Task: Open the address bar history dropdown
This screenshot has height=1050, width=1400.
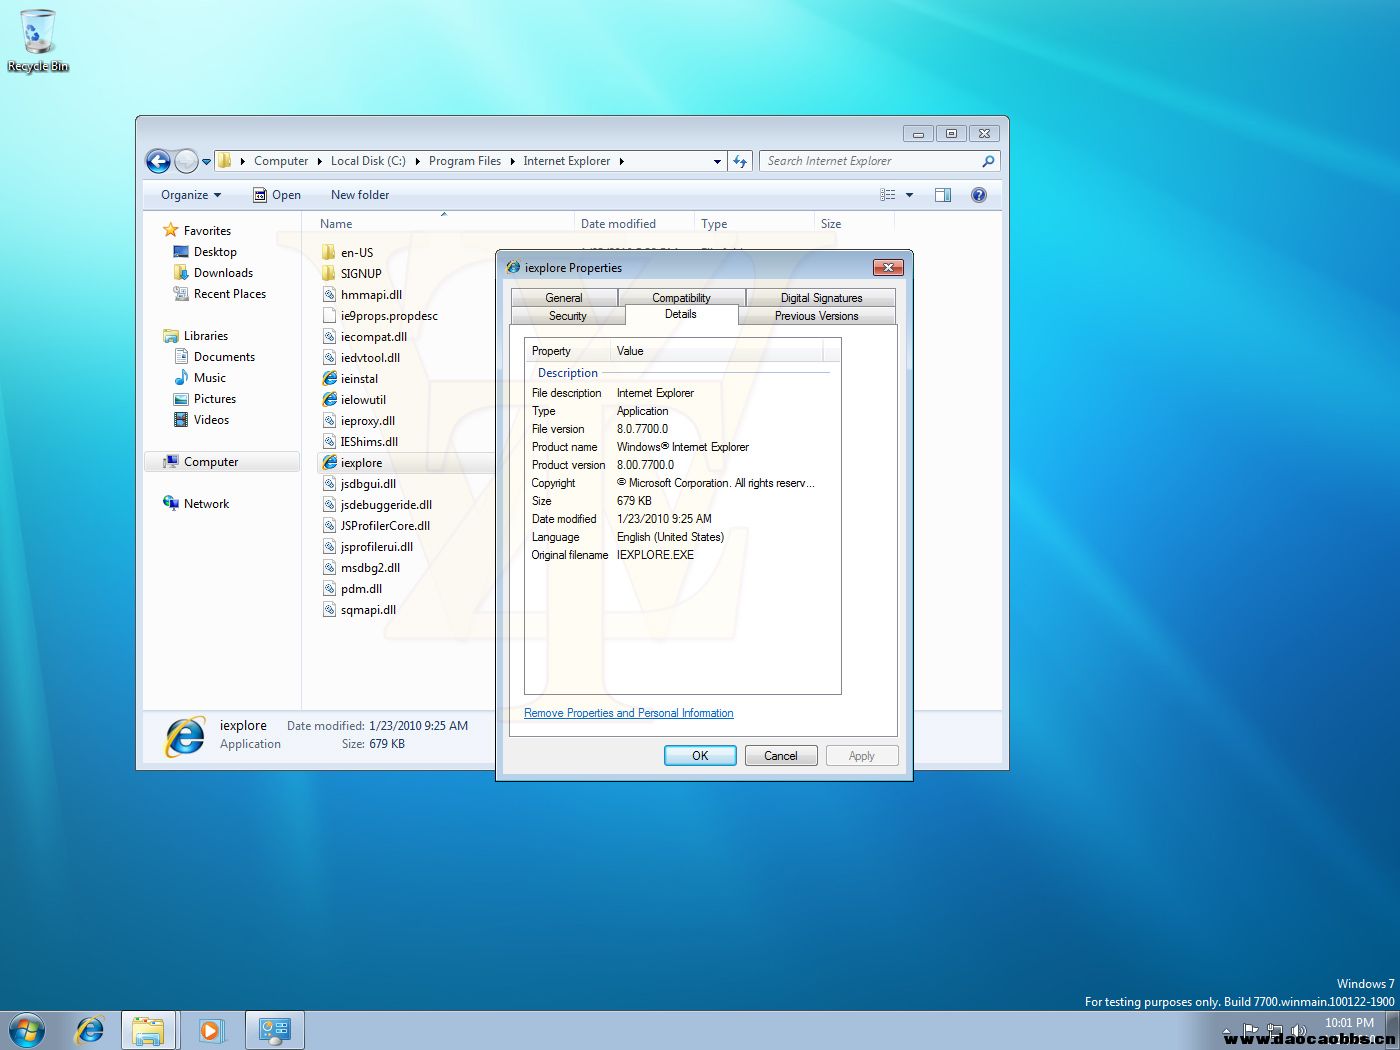Action: (x=717, y=161)
